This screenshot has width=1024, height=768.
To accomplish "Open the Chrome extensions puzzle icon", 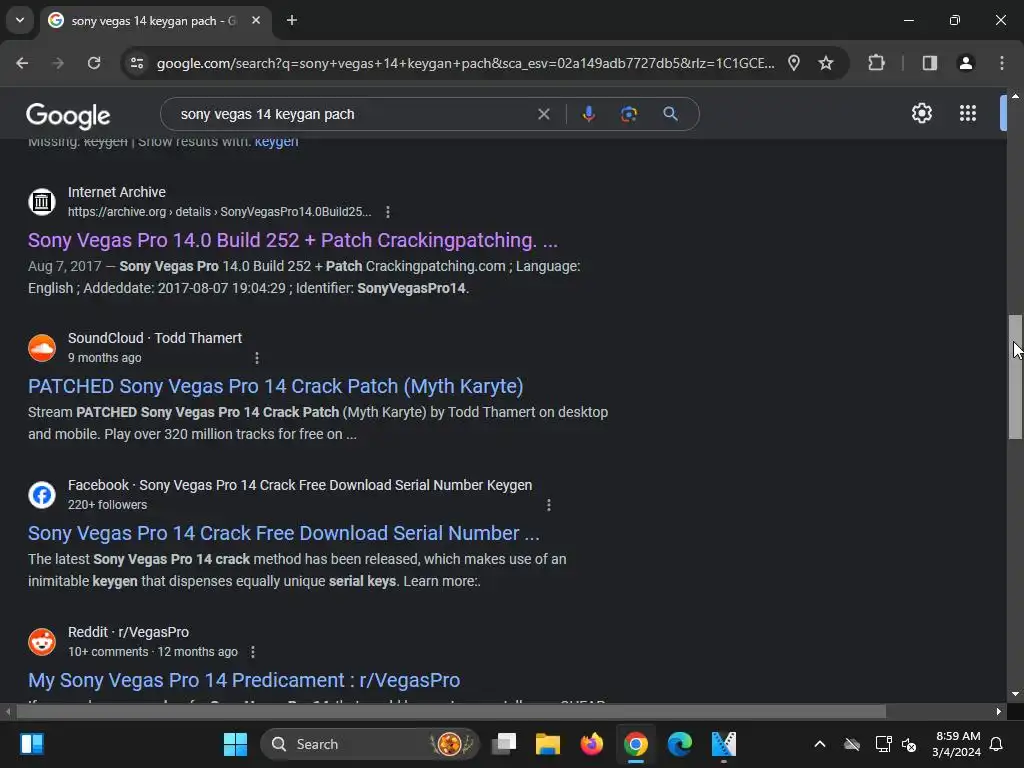I will pos(876,63).
